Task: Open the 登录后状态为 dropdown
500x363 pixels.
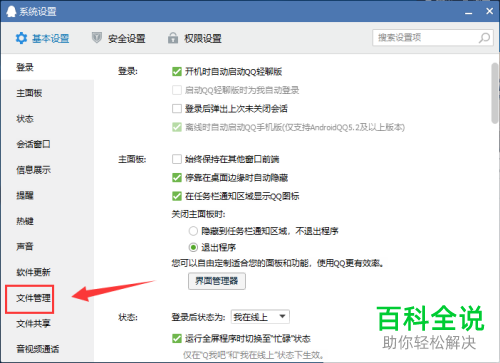Action: [x=260, y=317]
